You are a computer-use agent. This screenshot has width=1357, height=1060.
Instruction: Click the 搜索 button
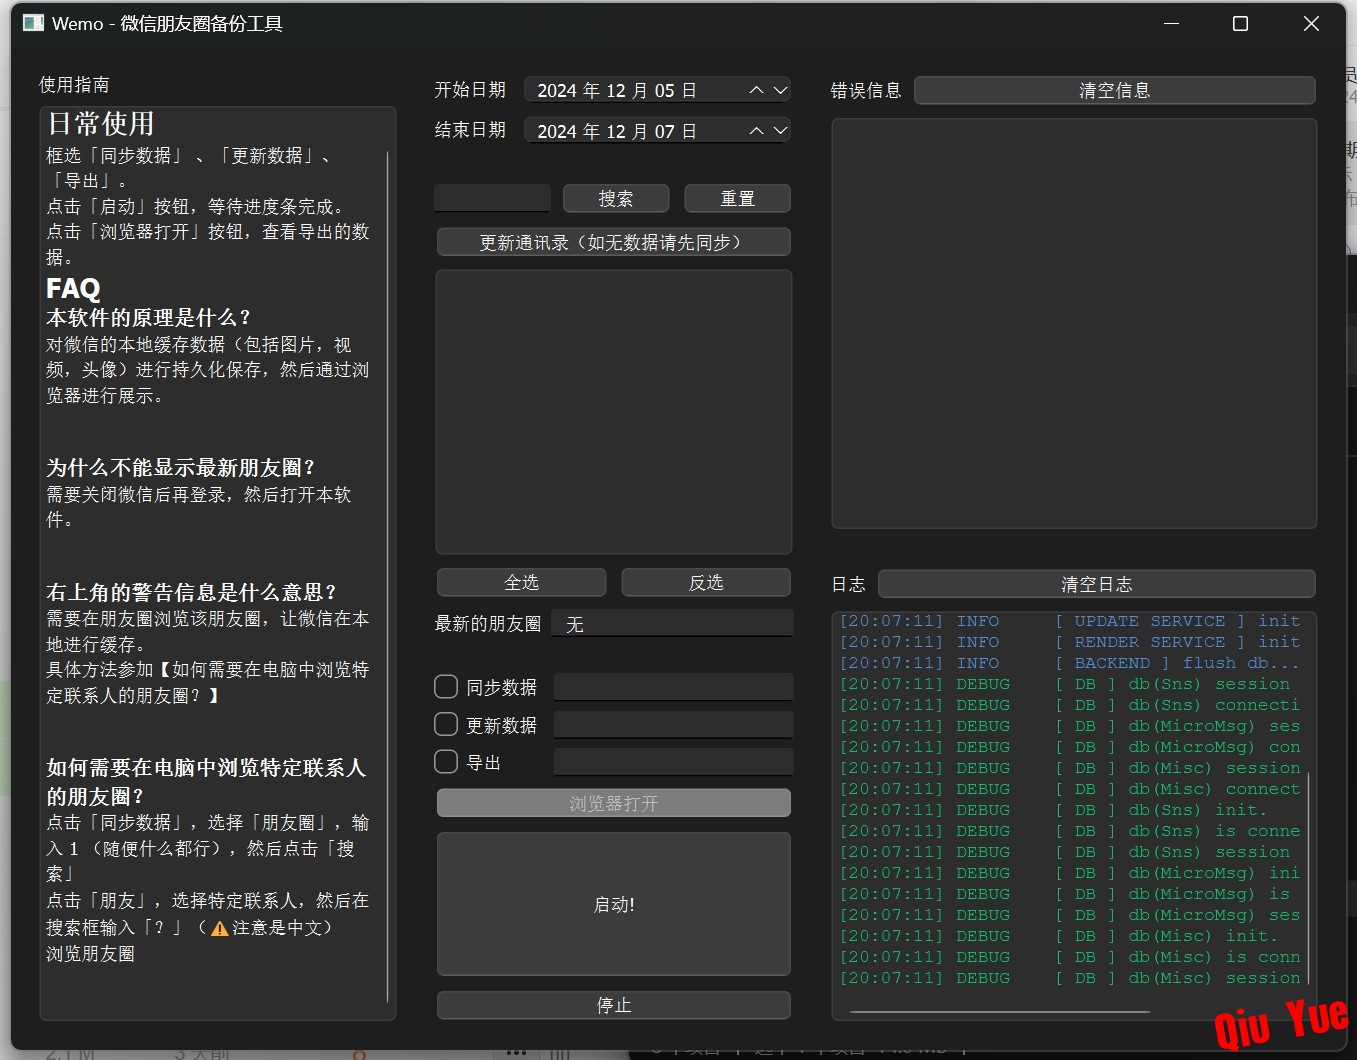pyautogui.click(x=616, y=198)
